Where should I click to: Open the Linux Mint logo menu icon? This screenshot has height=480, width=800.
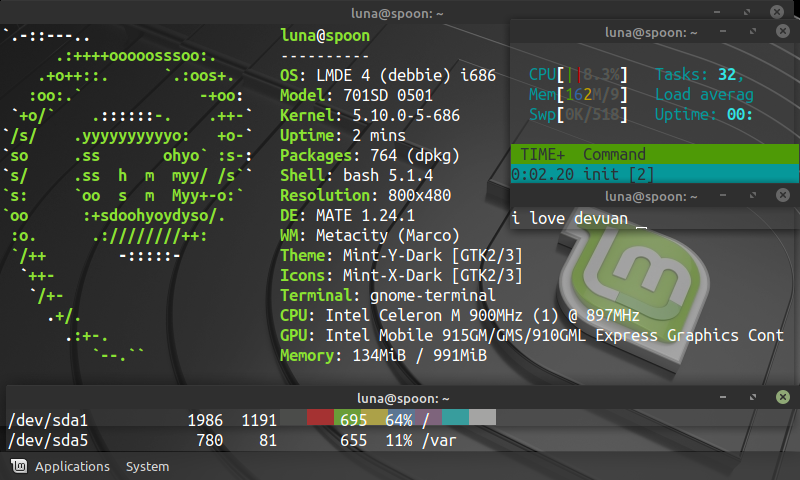pyautogui.click(x=19, y=466)
